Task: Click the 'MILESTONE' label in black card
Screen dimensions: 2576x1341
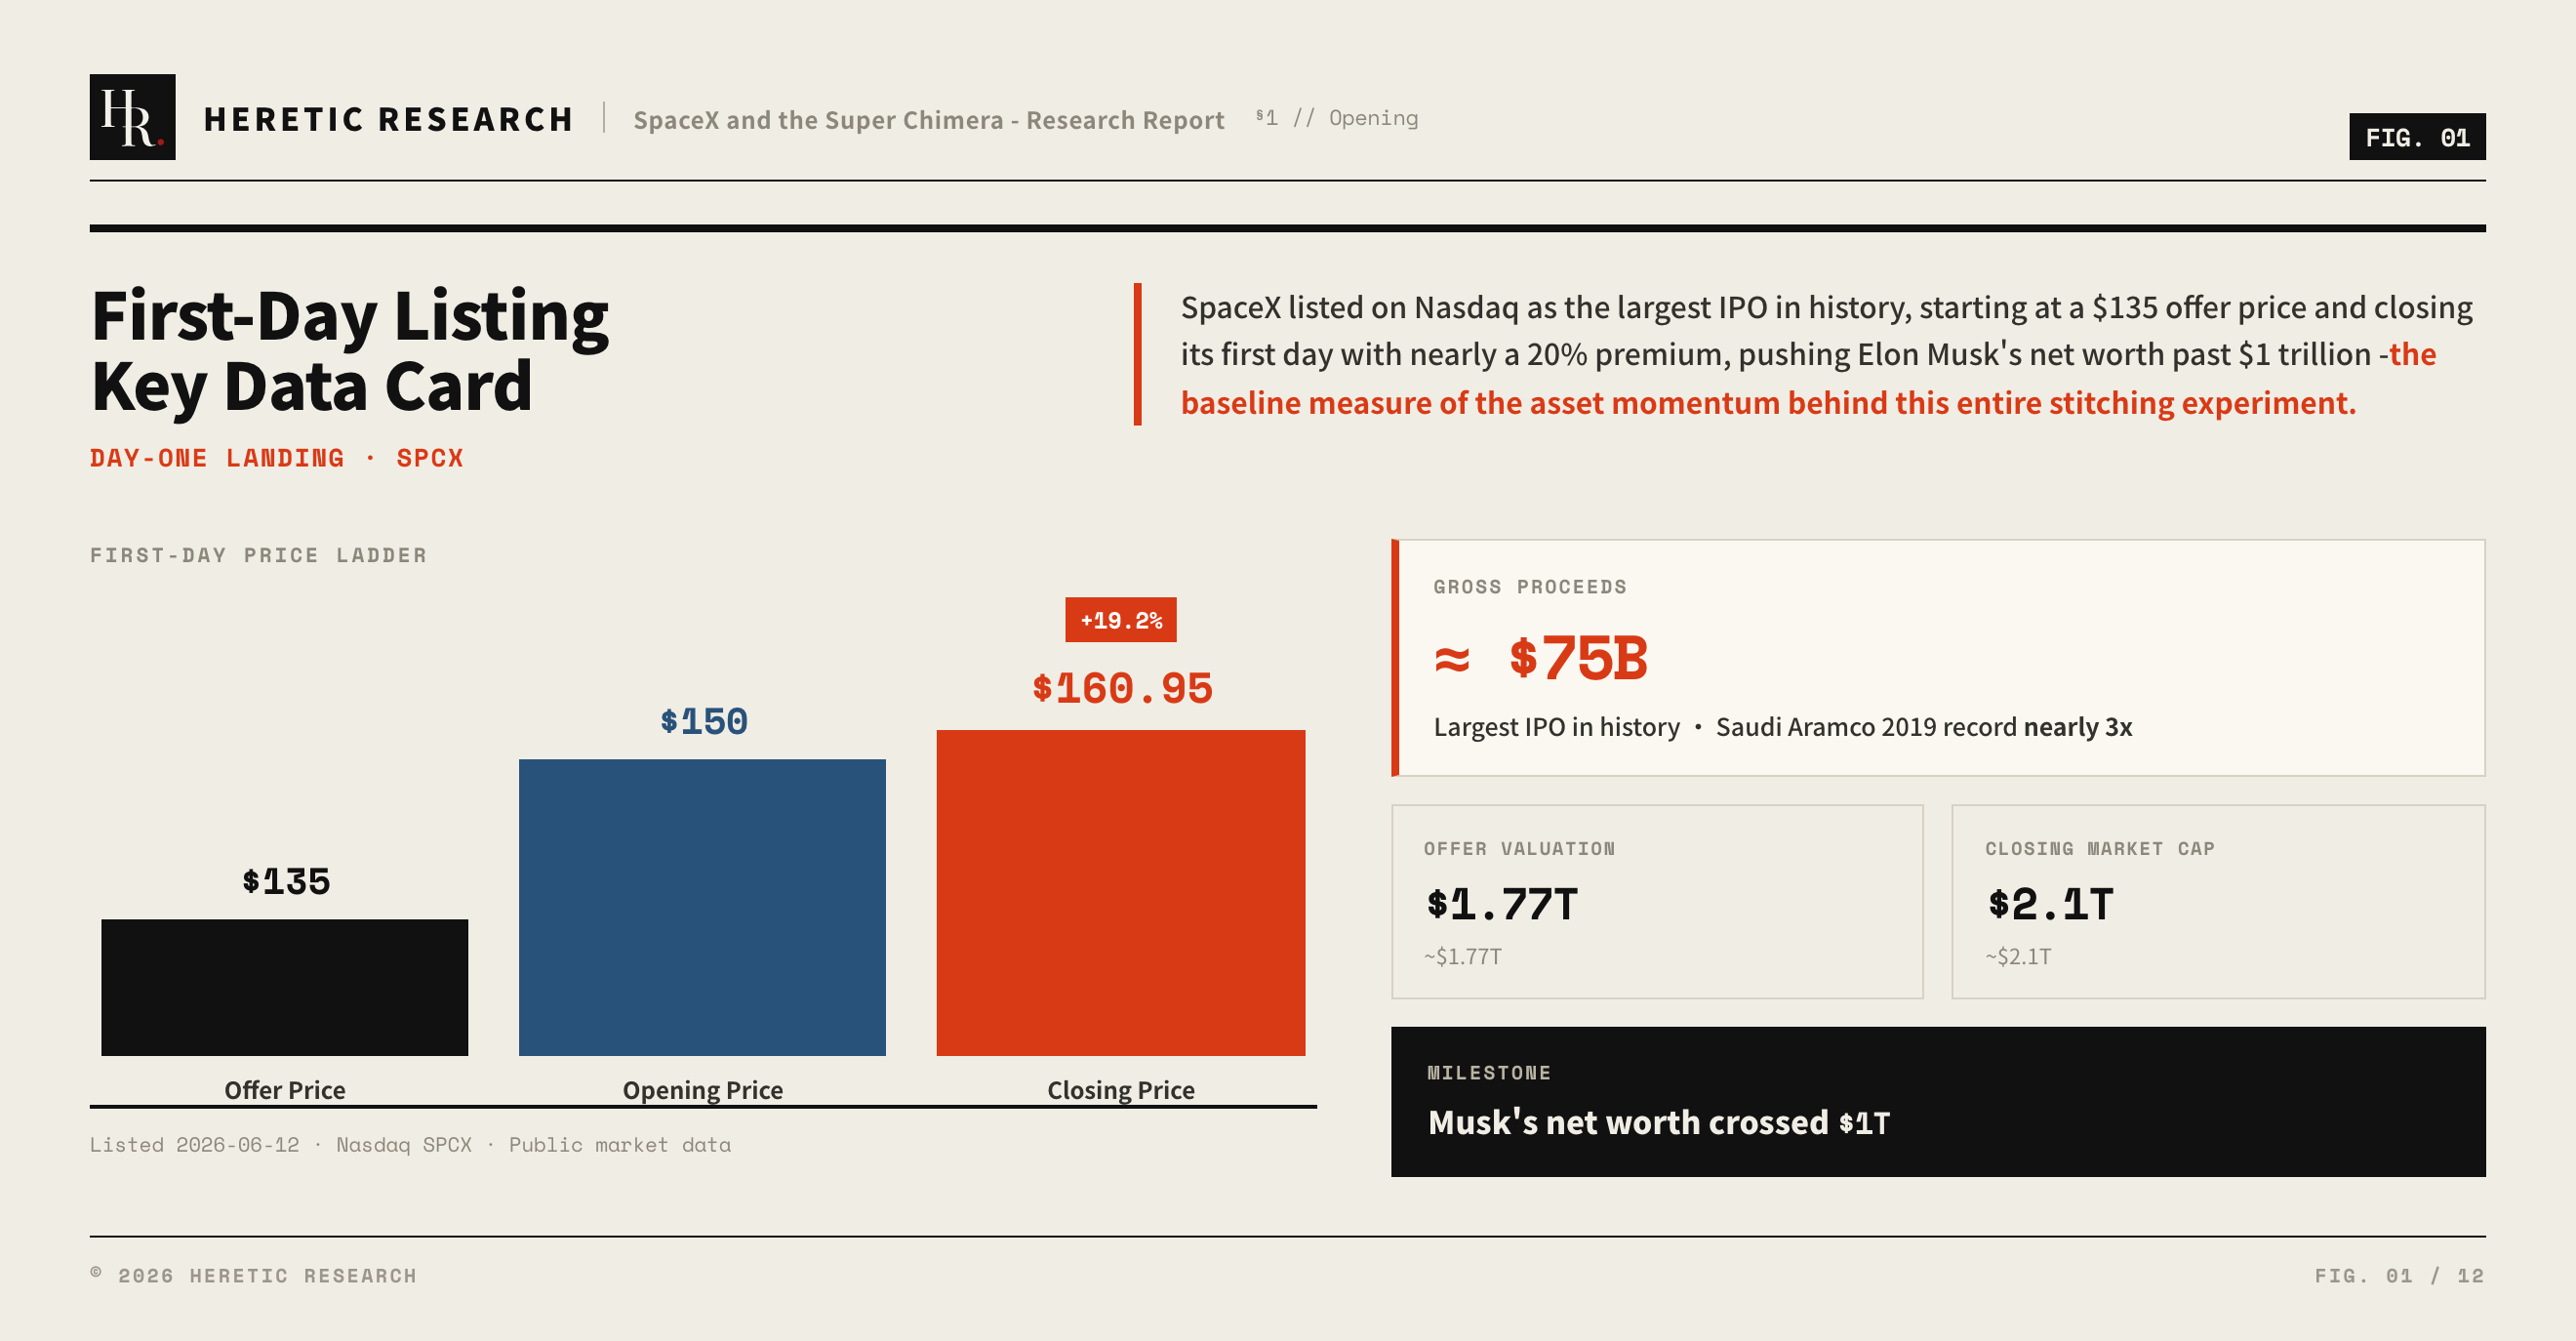Action: tap(1489, 1073)
